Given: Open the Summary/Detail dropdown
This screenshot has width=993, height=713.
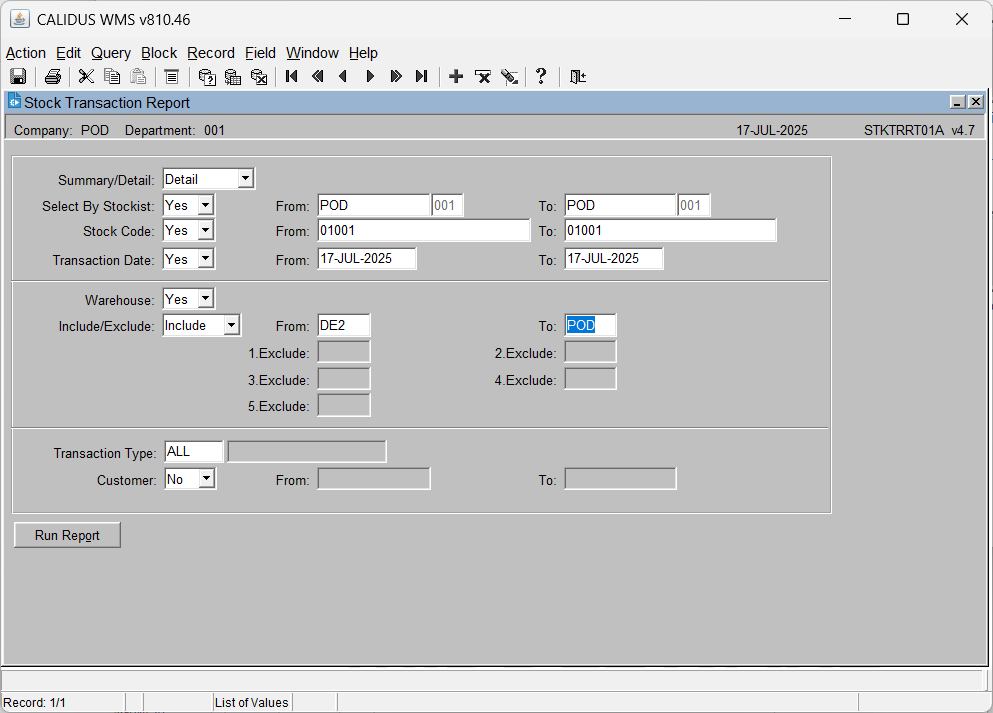Looking at the screenshot, I should [x=246, y=179].
